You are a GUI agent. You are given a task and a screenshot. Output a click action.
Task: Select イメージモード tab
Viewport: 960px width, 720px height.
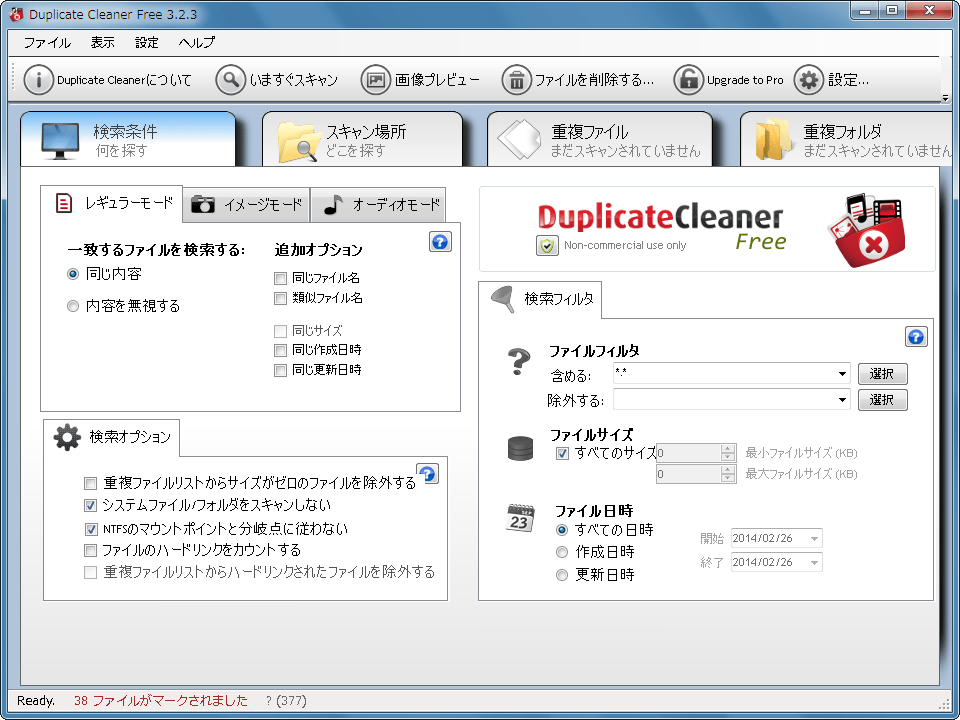pos(247,204)
